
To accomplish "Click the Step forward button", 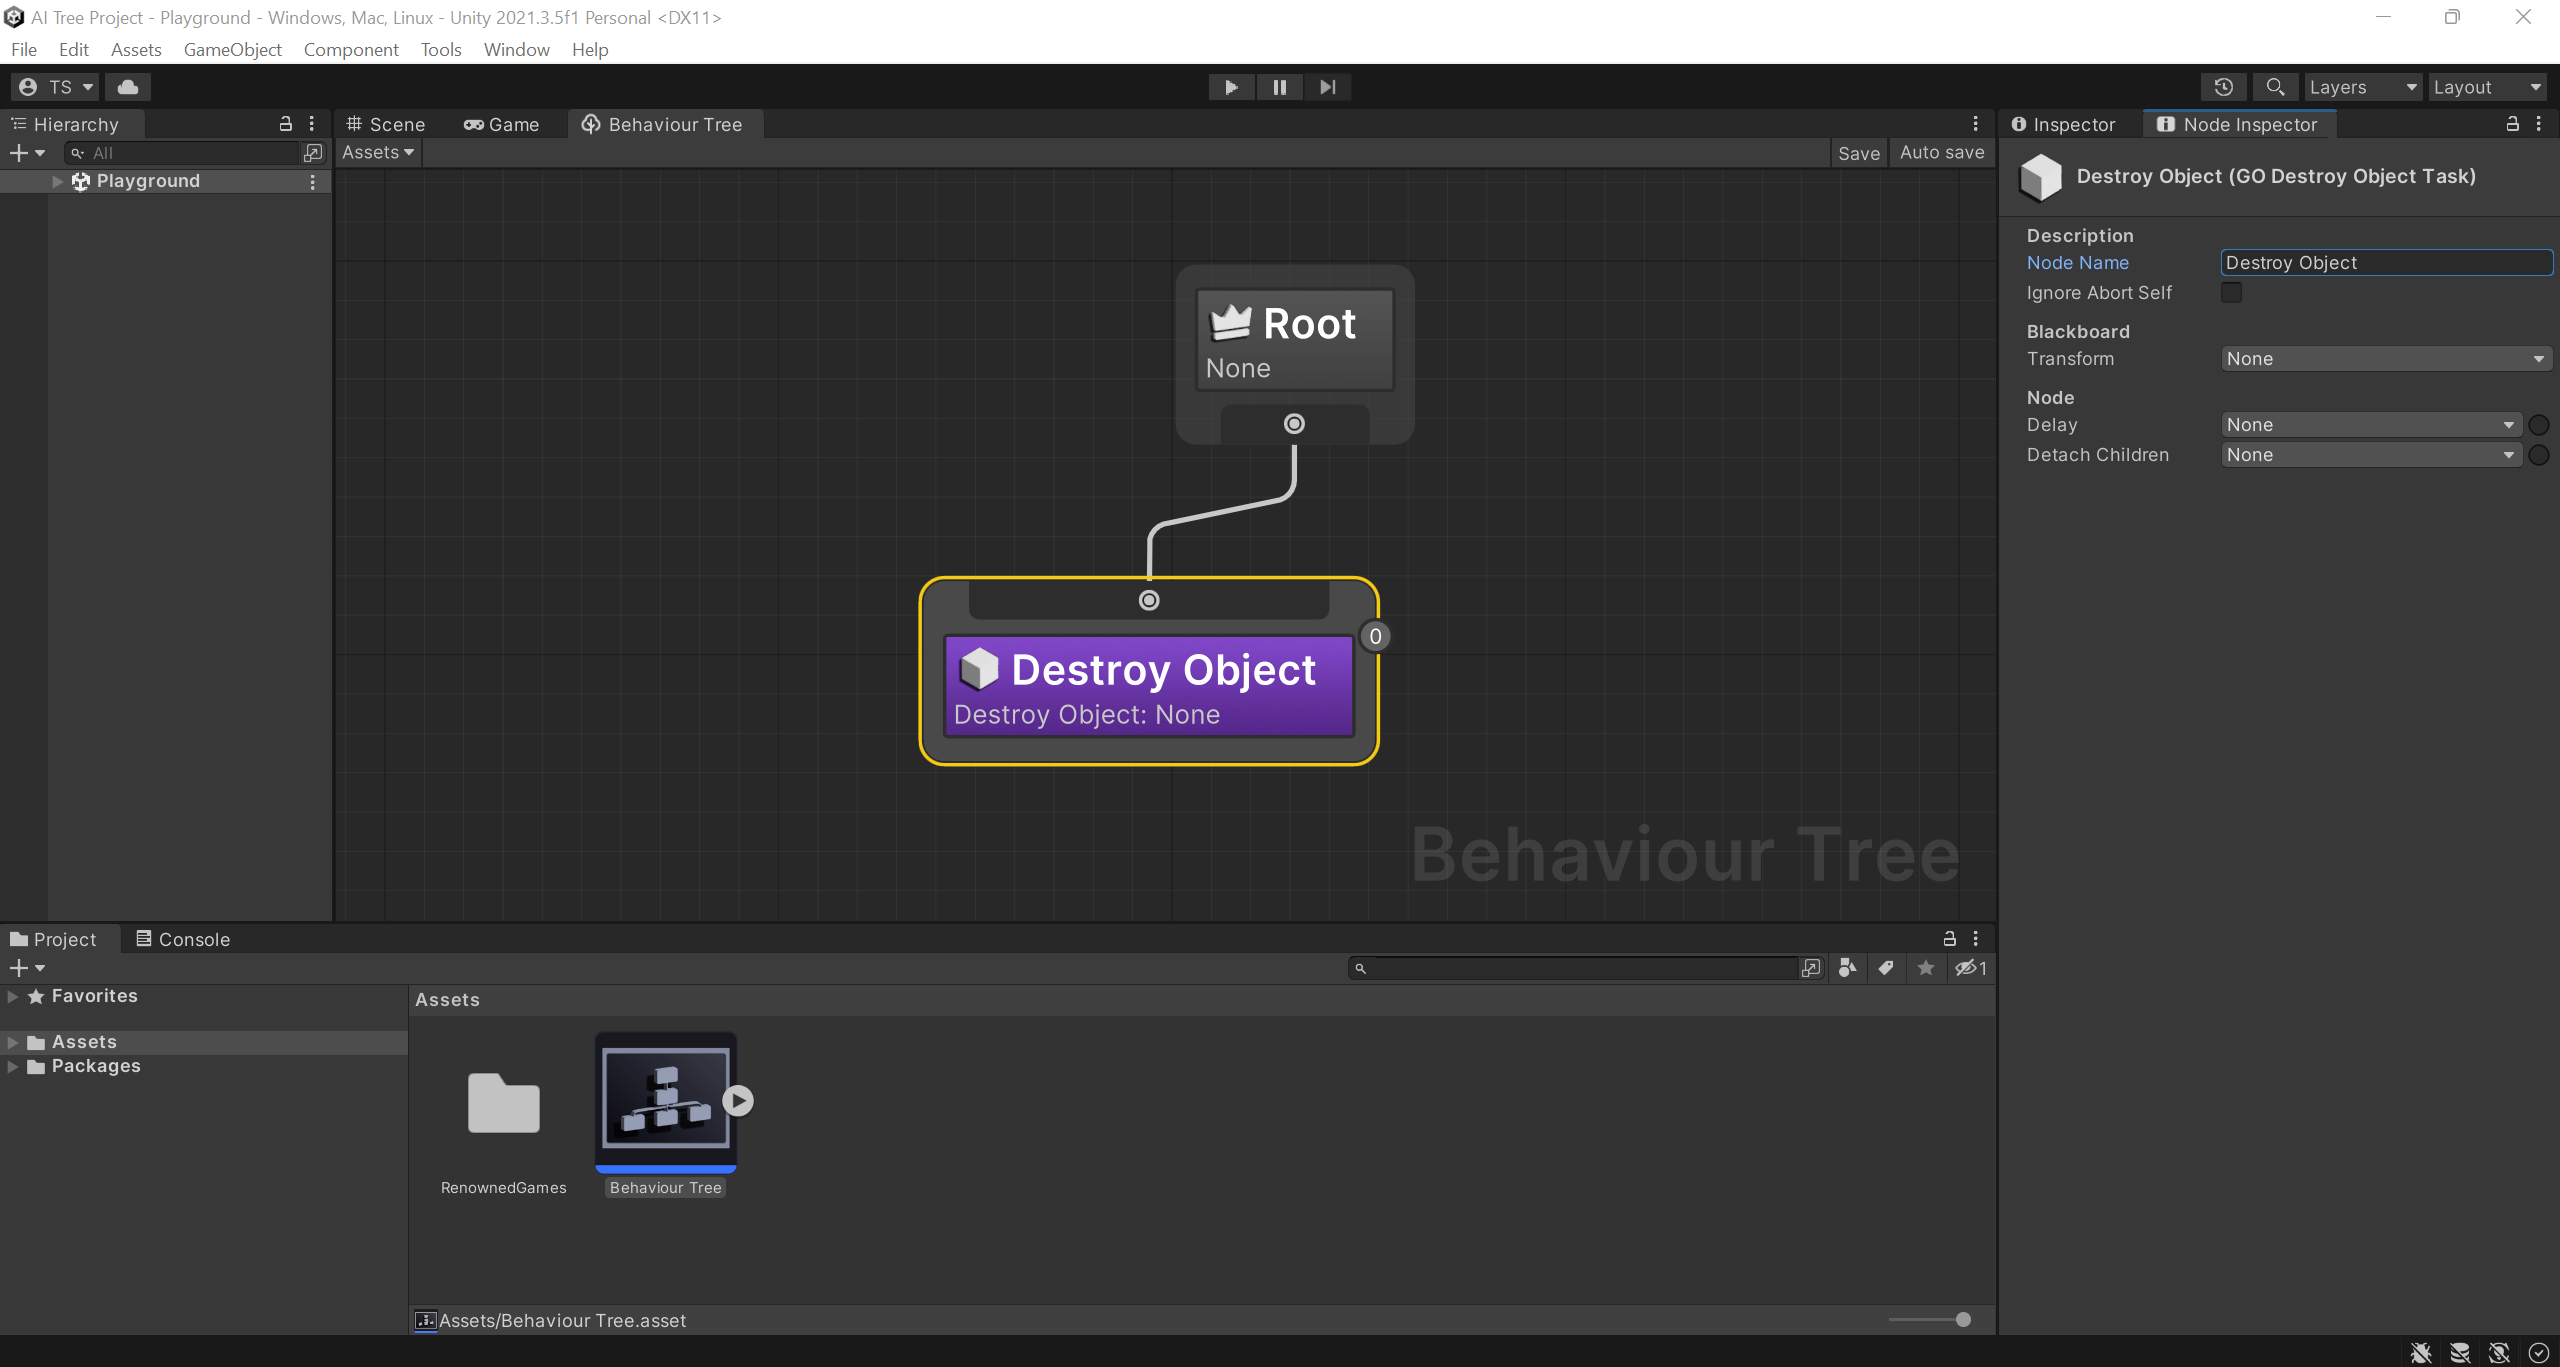I will coord(1327,87).
